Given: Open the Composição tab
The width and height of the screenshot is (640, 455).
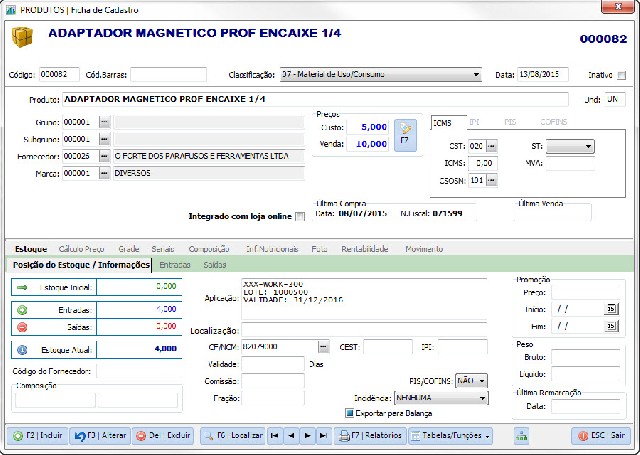Looking at the screenshot, I should coord(209,249).
